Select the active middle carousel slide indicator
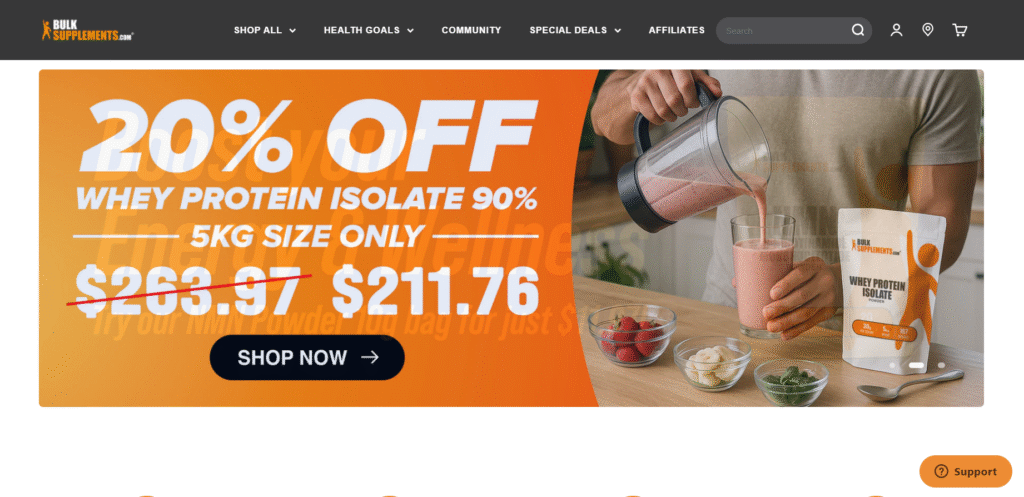This screenshot has height=497, width=1024. (x=917, y=365)
